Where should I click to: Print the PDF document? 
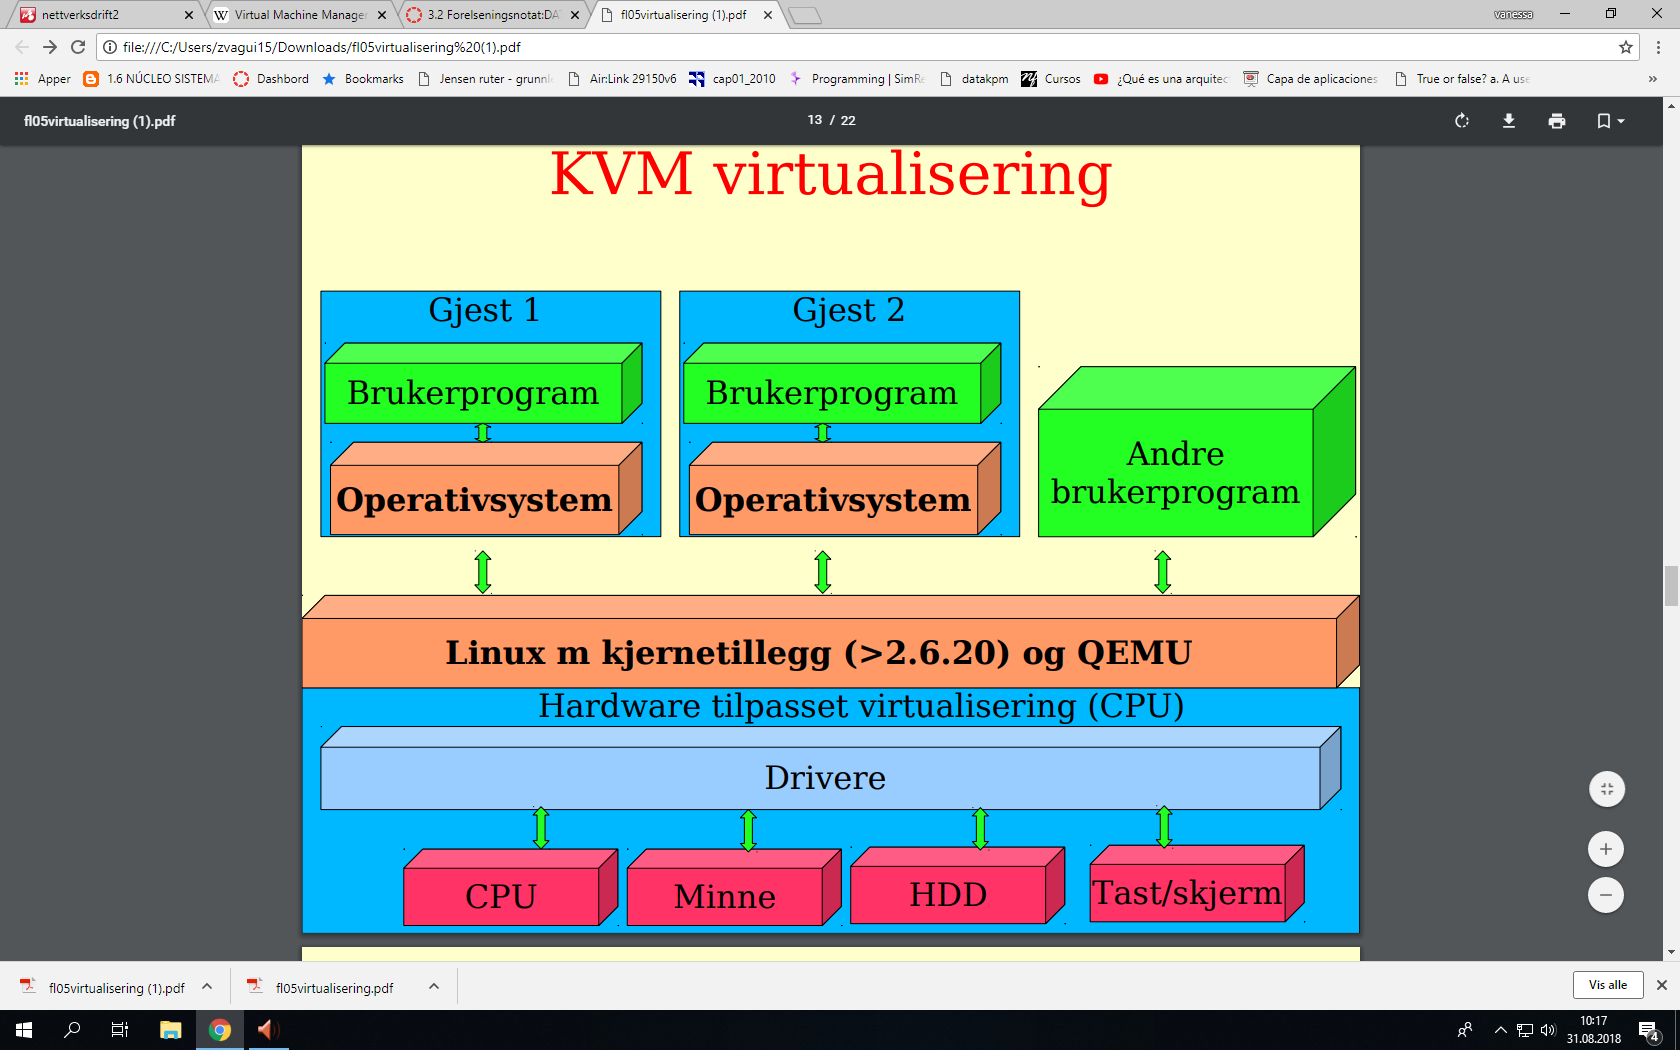(x=1557, y=121)
